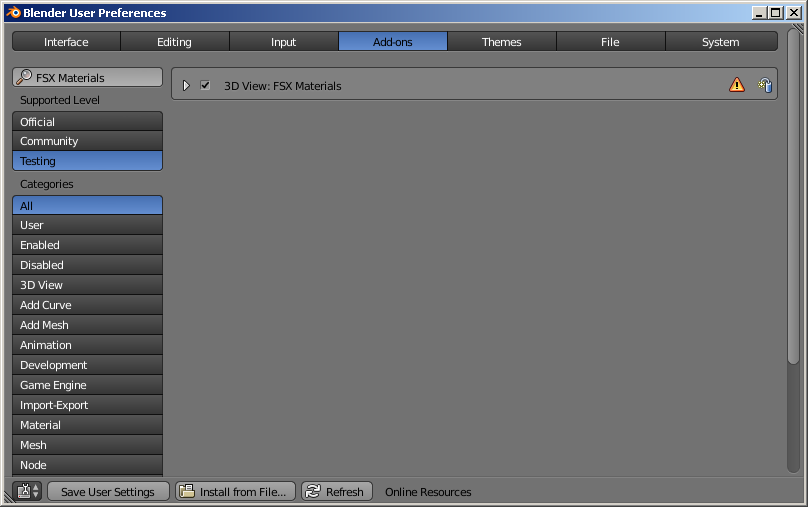
Task: Filter by Disabled add-ons
Action: (87, 265)
